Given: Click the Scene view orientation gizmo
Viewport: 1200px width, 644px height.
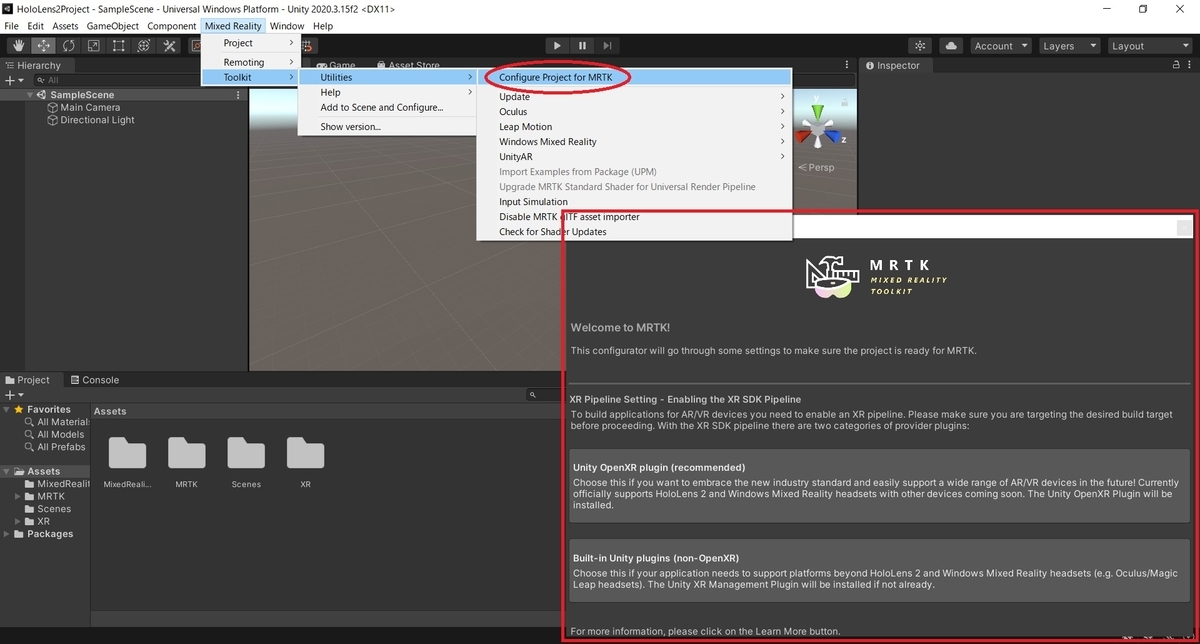Looking at the screenshot, I should pos(819,127).
